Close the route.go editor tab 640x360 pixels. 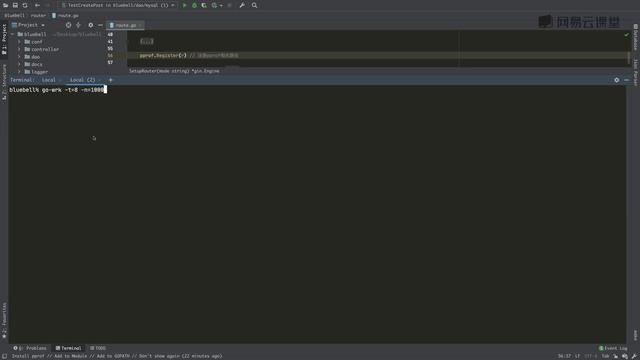point(140,25)
